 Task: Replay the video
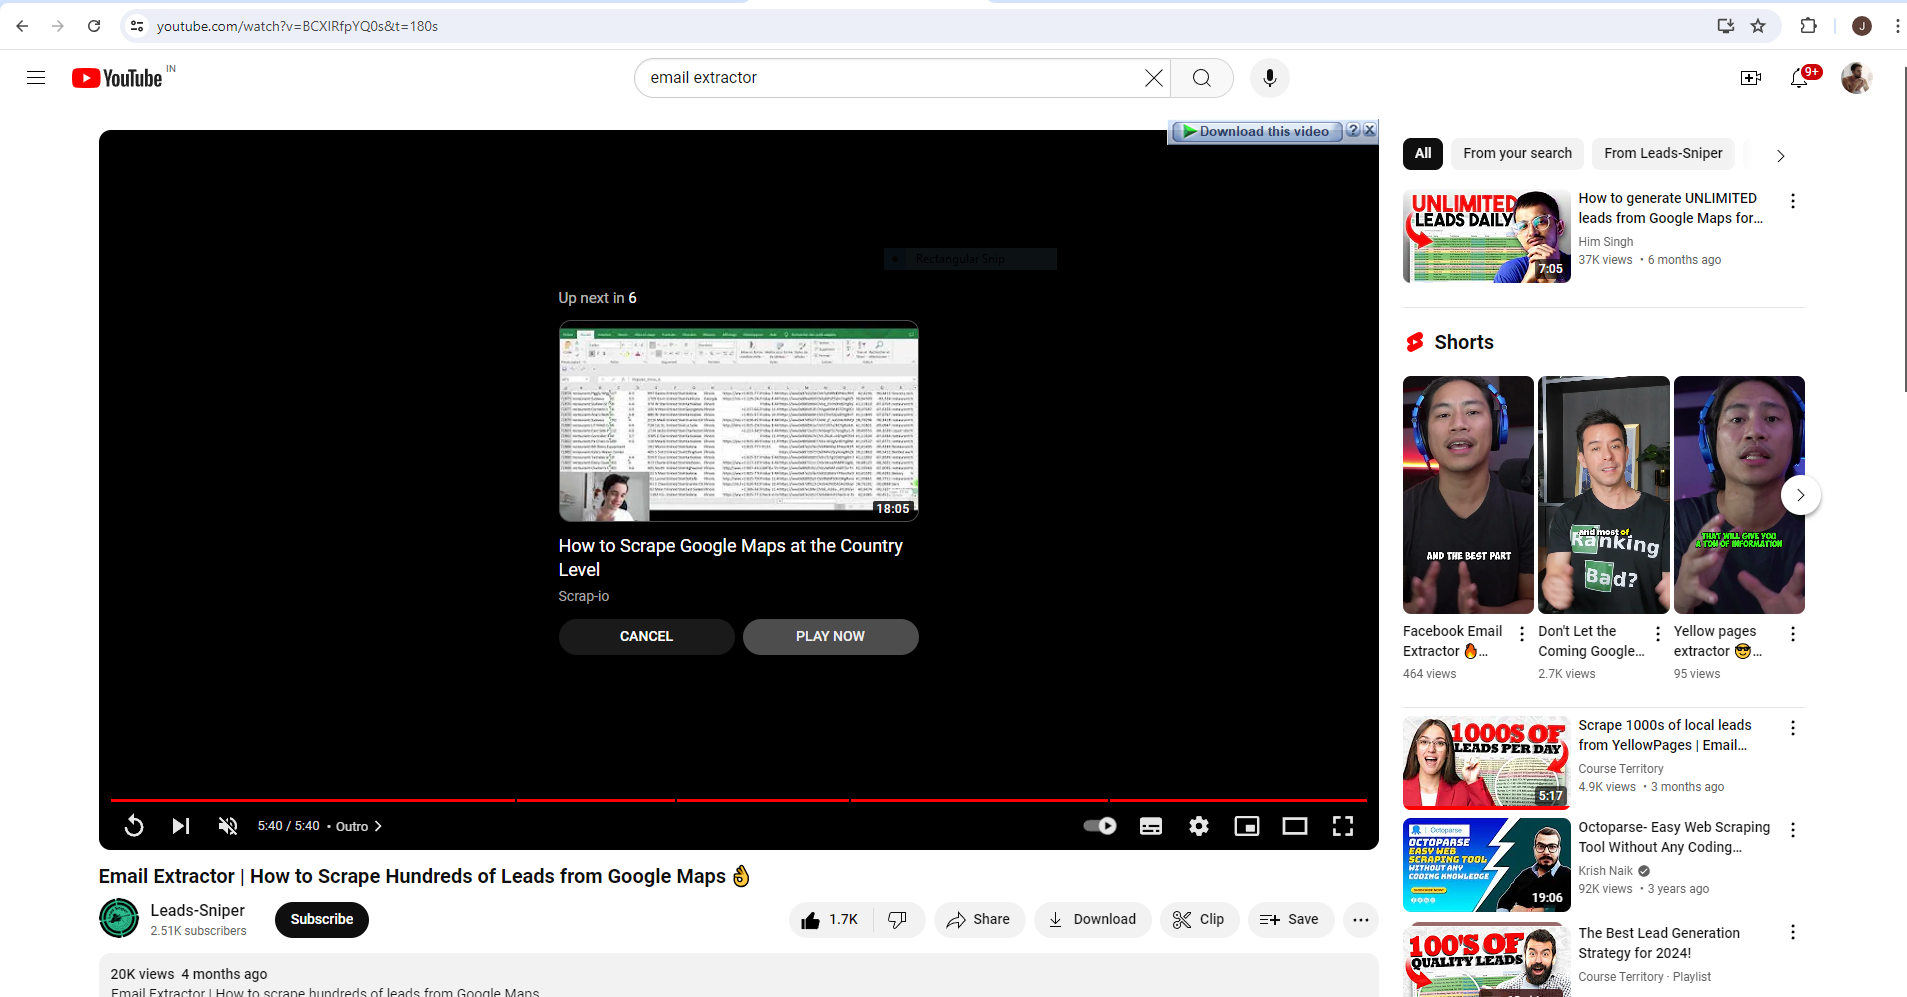click(x=134, y=826)
